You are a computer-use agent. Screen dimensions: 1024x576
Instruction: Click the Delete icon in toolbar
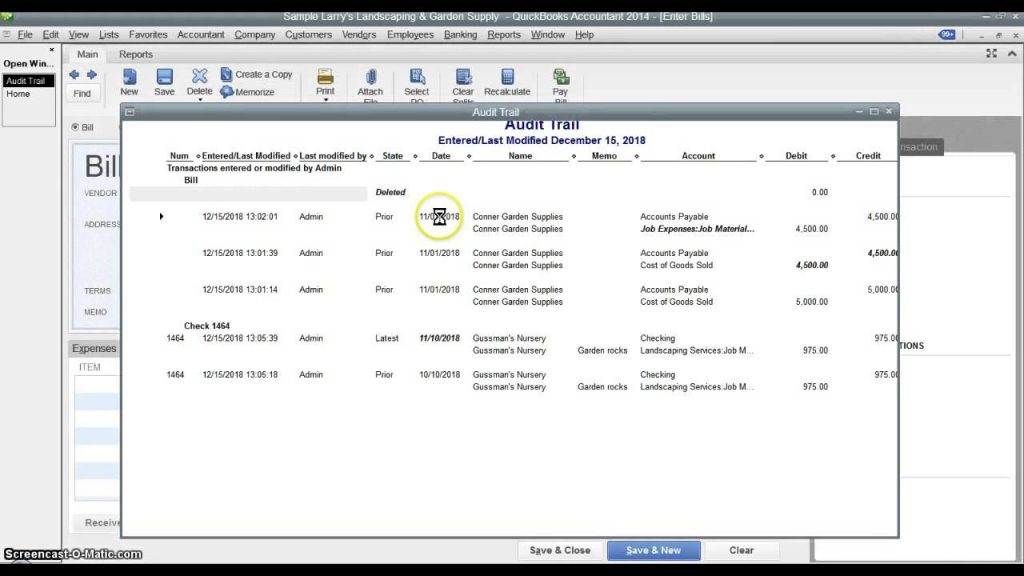point(200,76)
